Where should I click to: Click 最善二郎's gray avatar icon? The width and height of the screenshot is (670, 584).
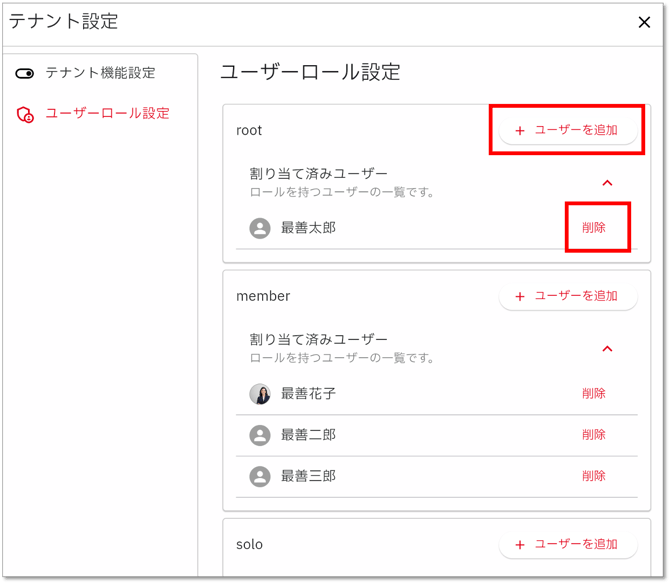[x=260, y=435]
